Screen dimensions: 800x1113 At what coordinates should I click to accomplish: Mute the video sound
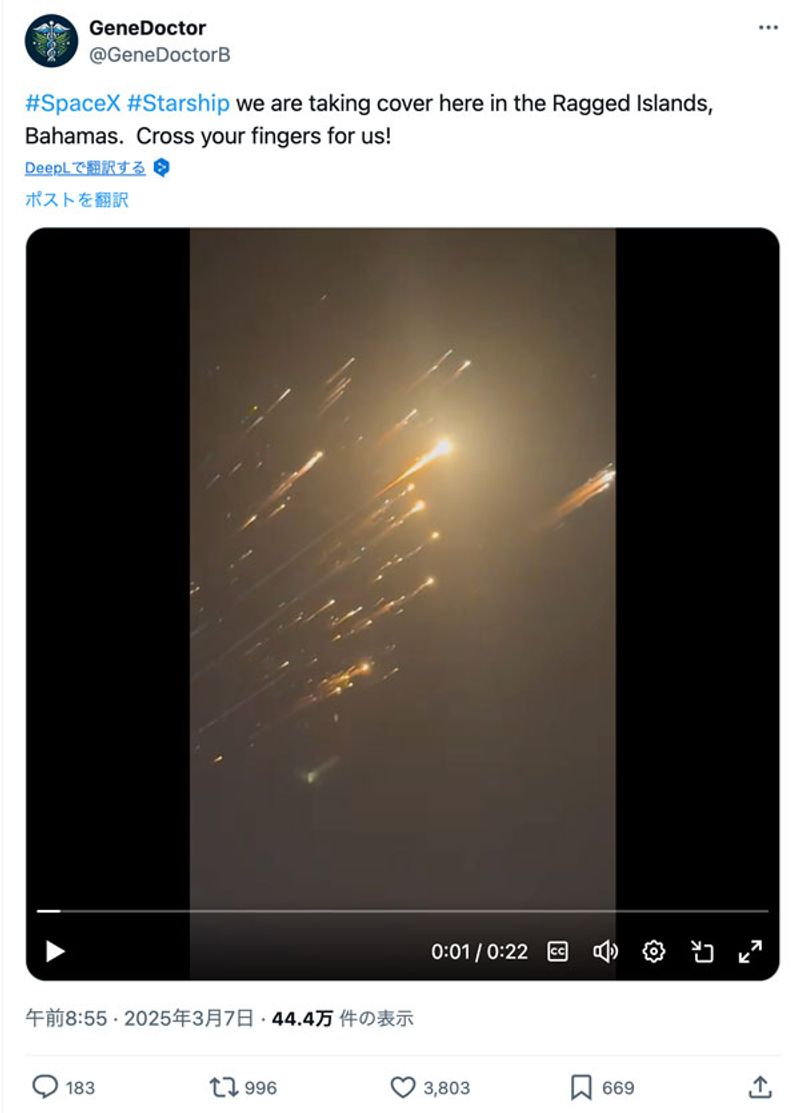tap(606, 951)
